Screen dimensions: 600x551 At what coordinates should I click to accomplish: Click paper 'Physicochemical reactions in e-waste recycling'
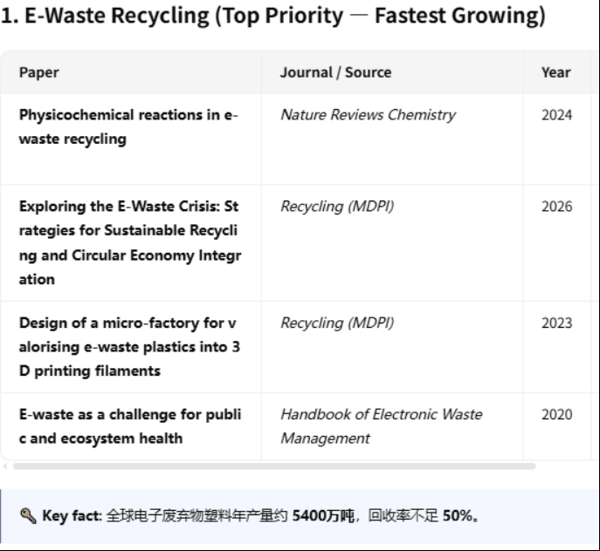coord(129,127)
